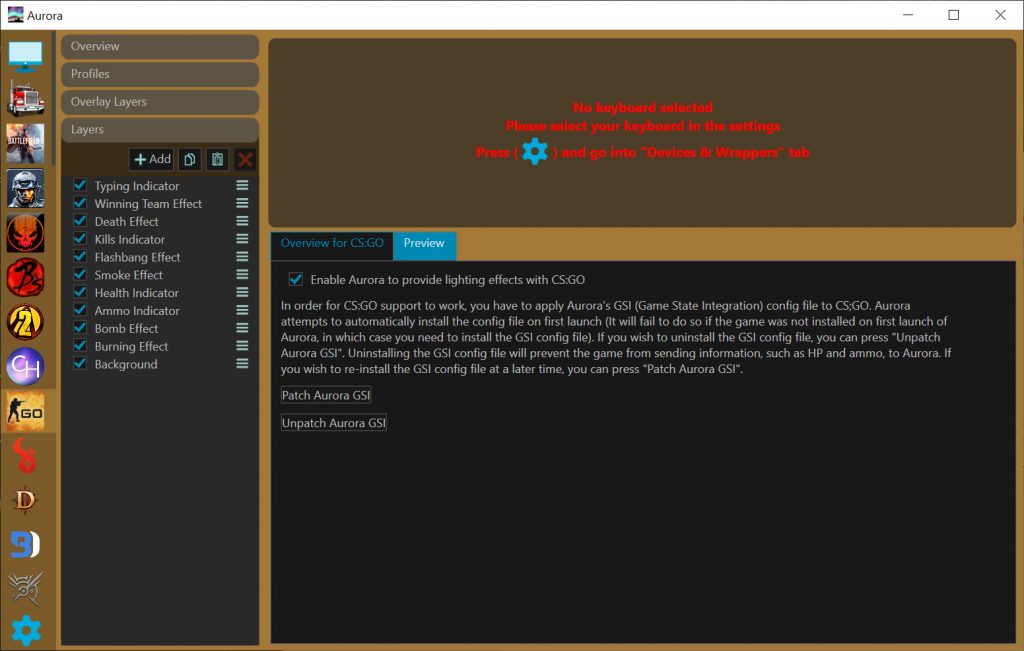Uncheck Enable Aurora lighting effects for CS:GO
This screenshot has height=651, width=1024.
tap(296, 279)
